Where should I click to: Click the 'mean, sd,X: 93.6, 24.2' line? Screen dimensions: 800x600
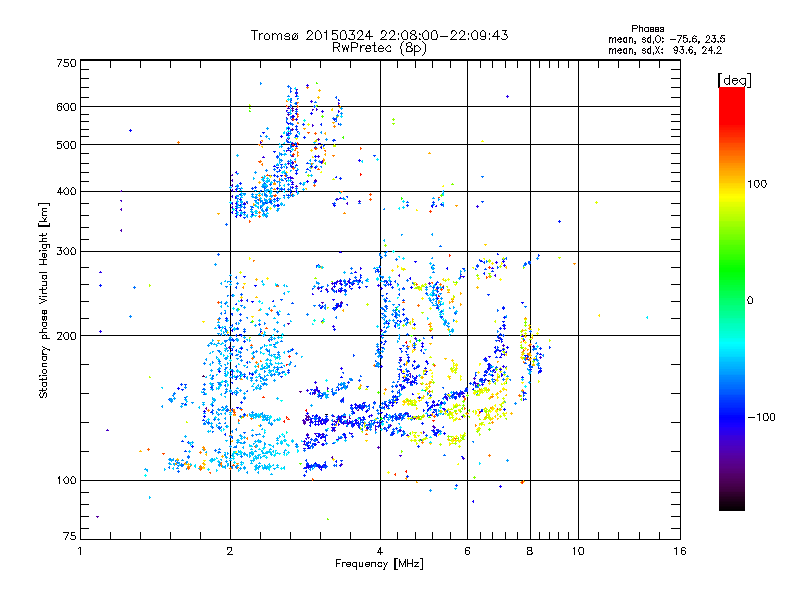pyautogui.click(x=665, y=50)
